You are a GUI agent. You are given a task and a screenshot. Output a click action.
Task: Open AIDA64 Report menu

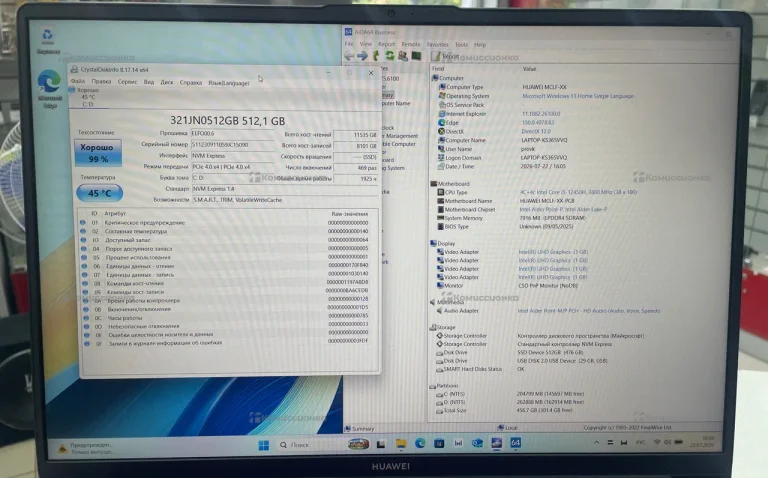point(386,44)
